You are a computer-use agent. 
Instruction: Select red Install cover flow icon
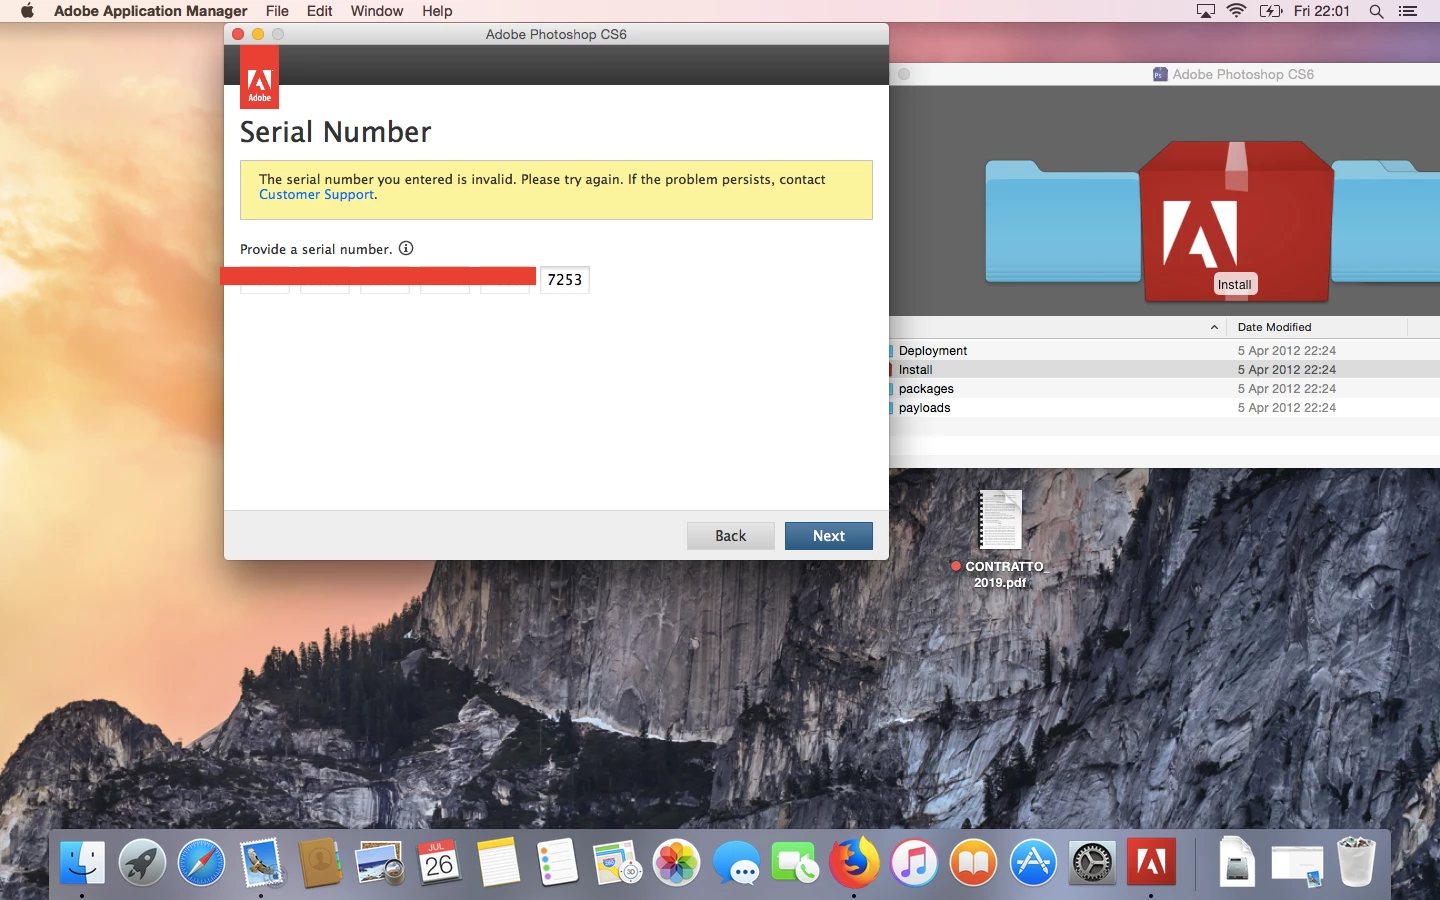pyautogui.click(x=1237, y=221)
